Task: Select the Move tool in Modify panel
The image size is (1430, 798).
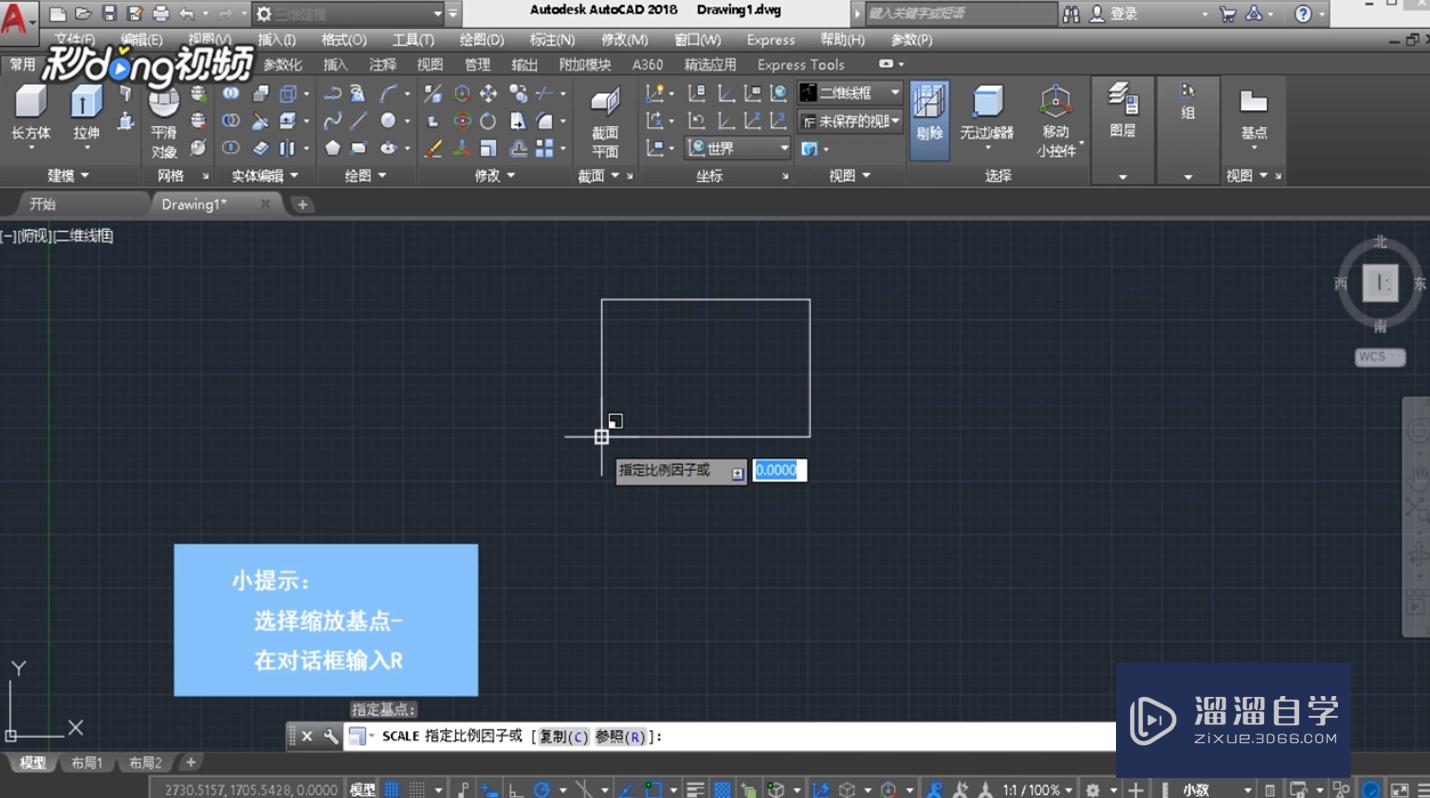Action: coord(488,93)
